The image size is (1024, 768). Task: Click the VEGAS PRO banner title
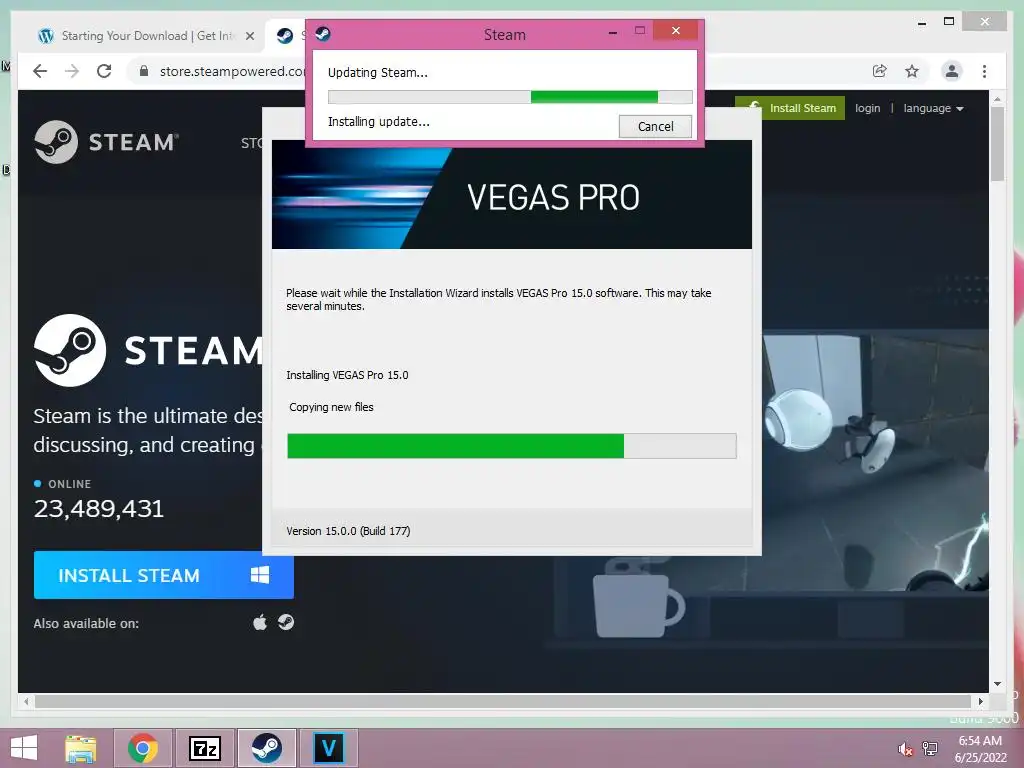click(x=553, y=197)
